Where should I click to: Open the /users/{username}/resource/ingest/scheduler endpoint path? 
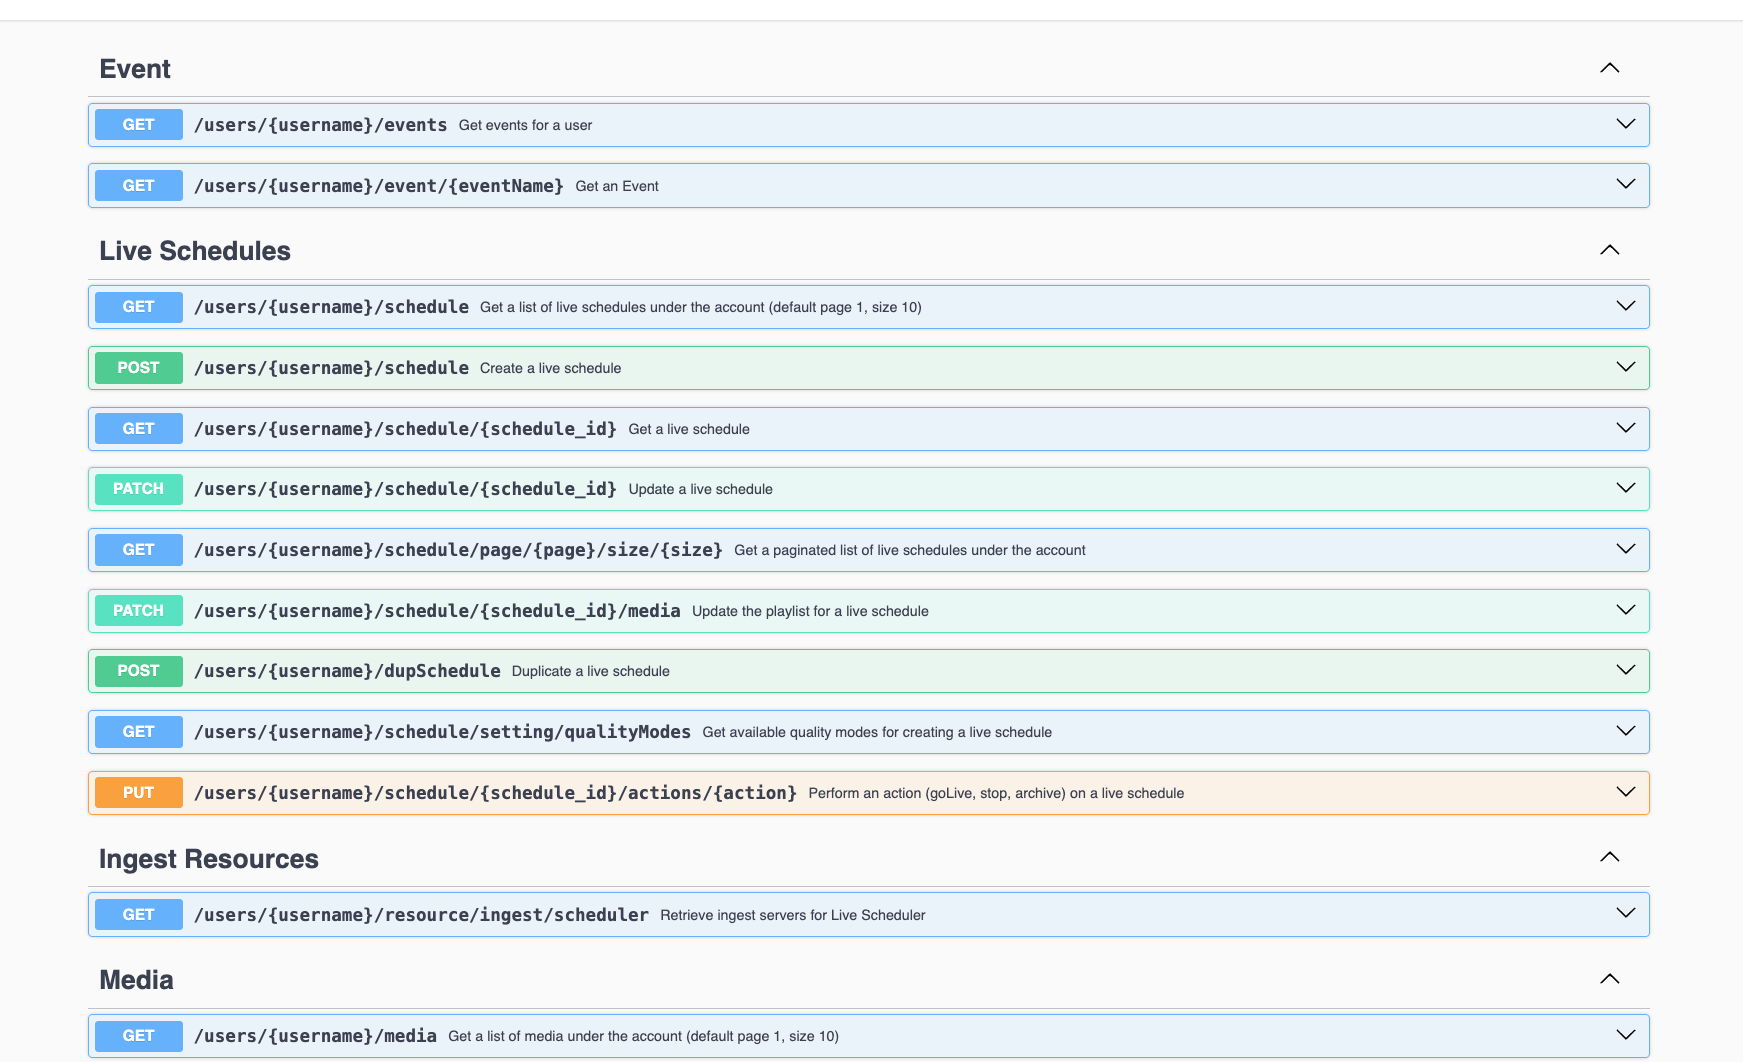[421, 915]
